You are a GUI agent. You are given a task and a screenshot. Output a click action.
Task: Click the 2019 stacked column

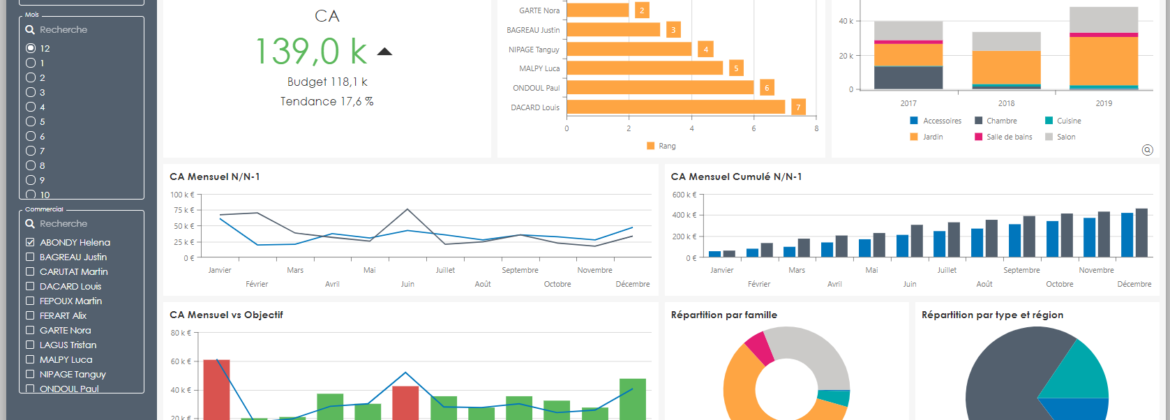point(1104,48)
